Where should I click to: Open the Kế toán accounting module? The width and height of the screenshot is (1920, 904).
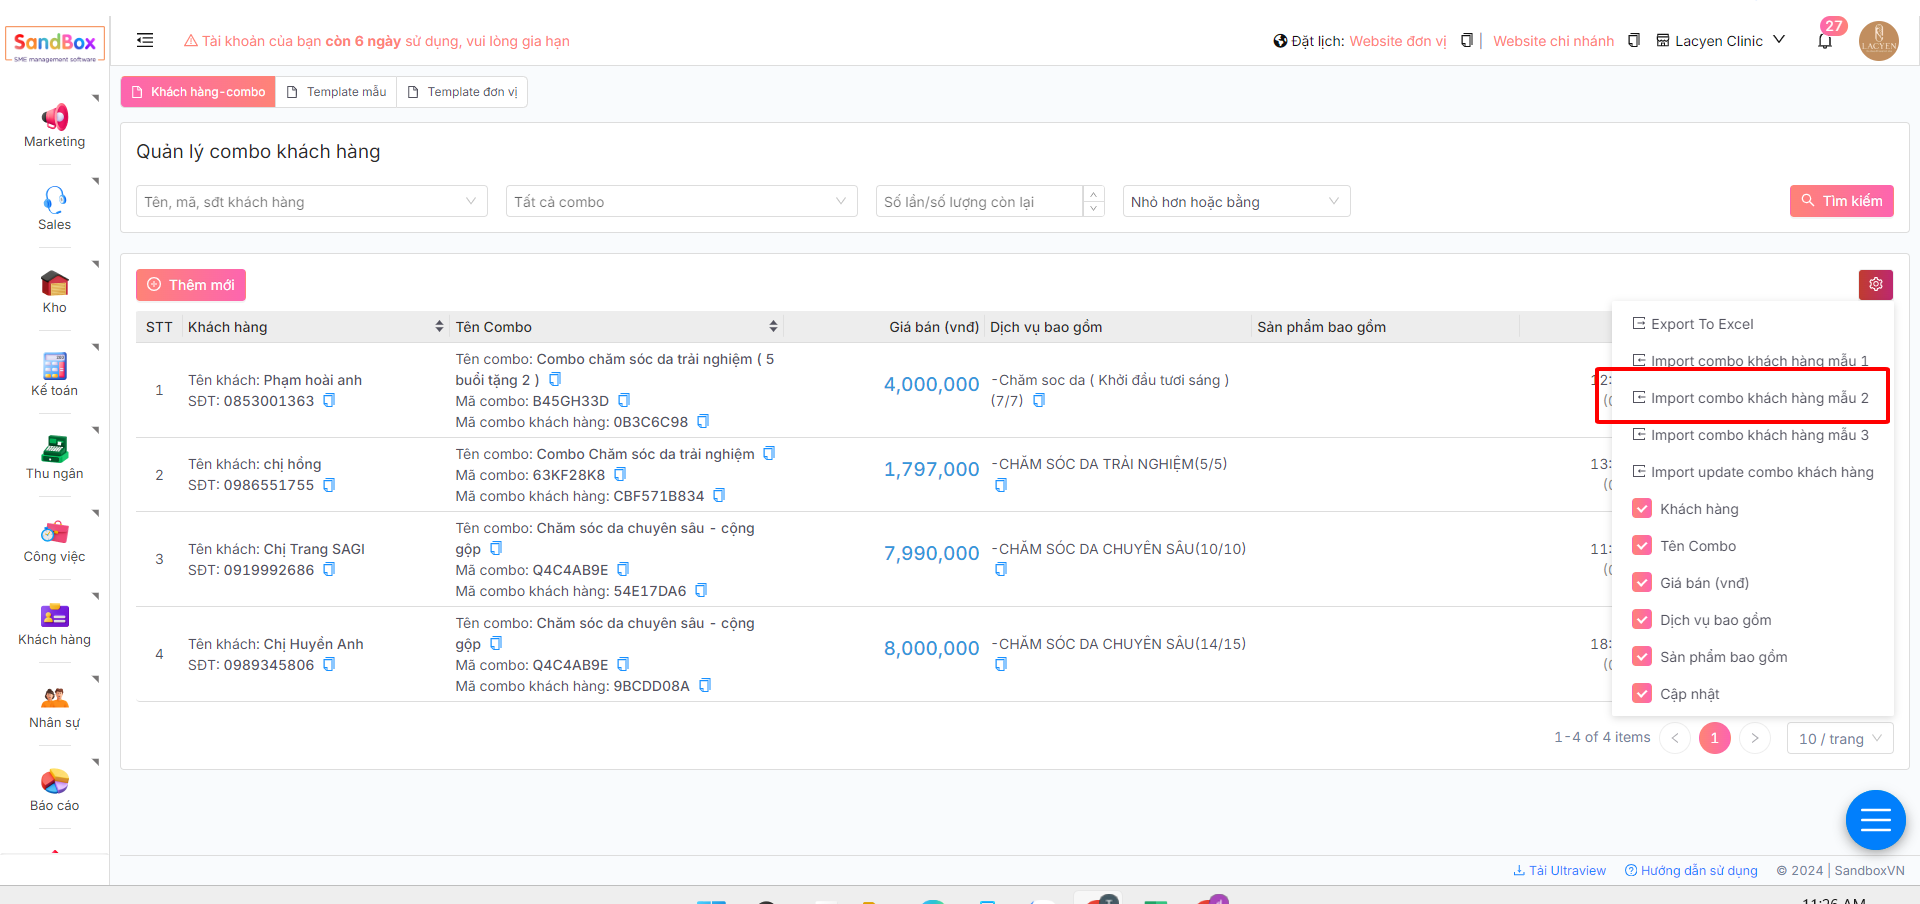tap(54, 375)
